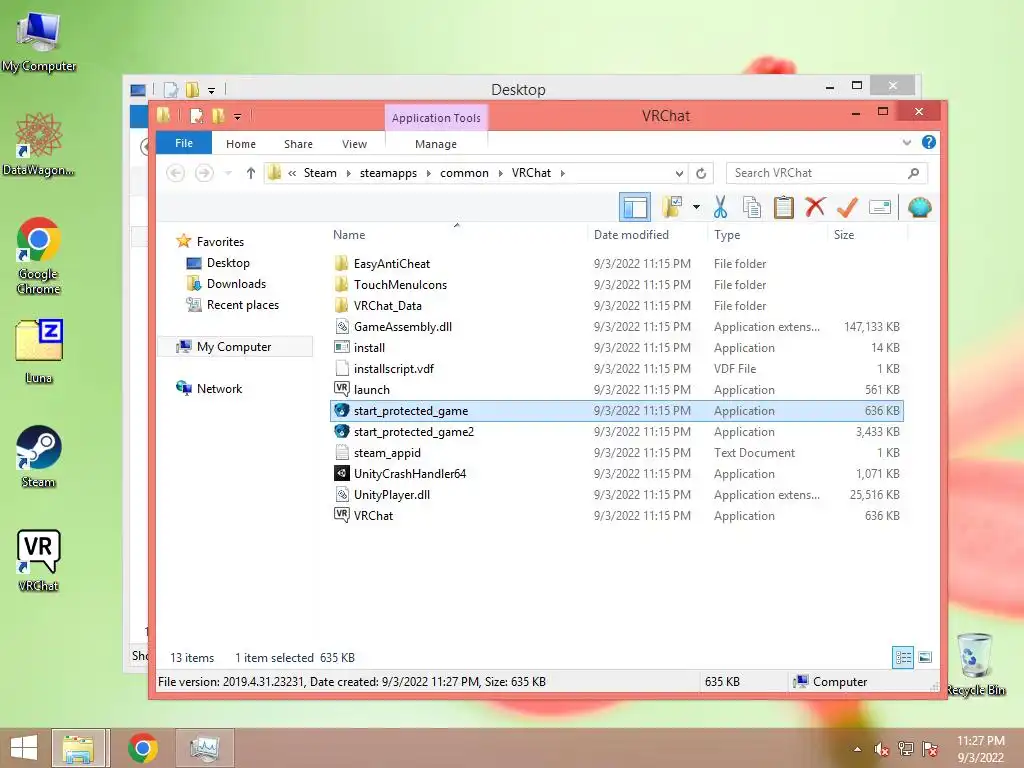The width and height of the screenshot is (1024, 768).
Task: Select the start_protected_game2 file
Action: [x=617, y=432]
